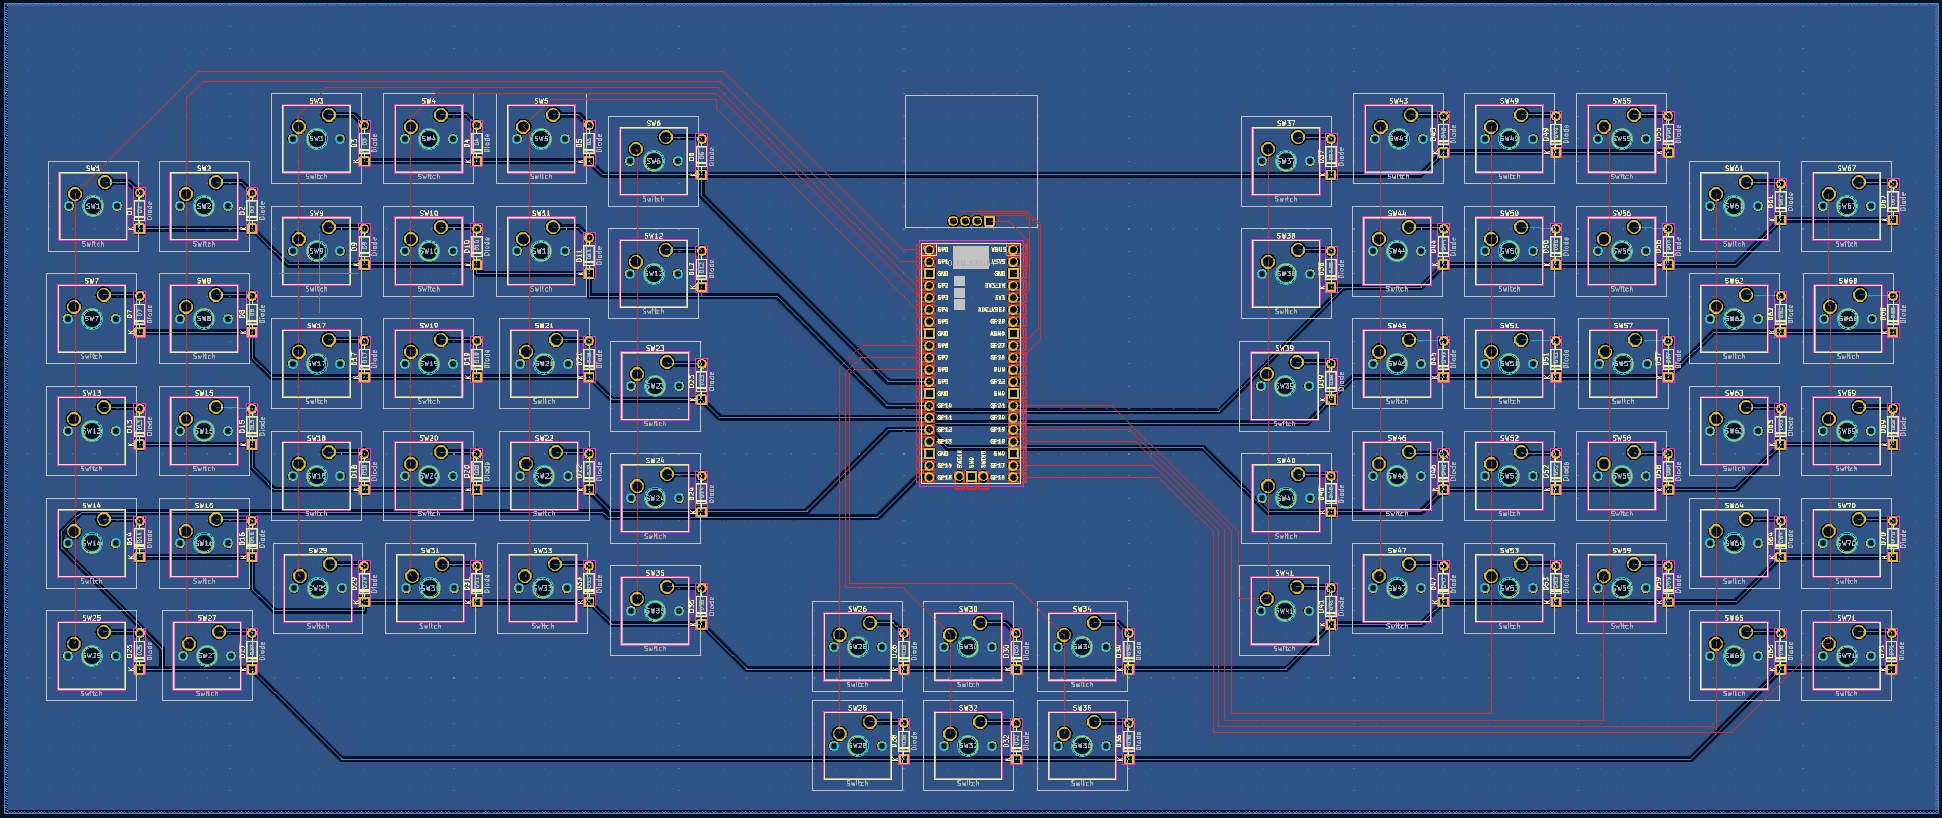Select the SW7 switch footprint
1942x818 pixels.
pos(92,319)
